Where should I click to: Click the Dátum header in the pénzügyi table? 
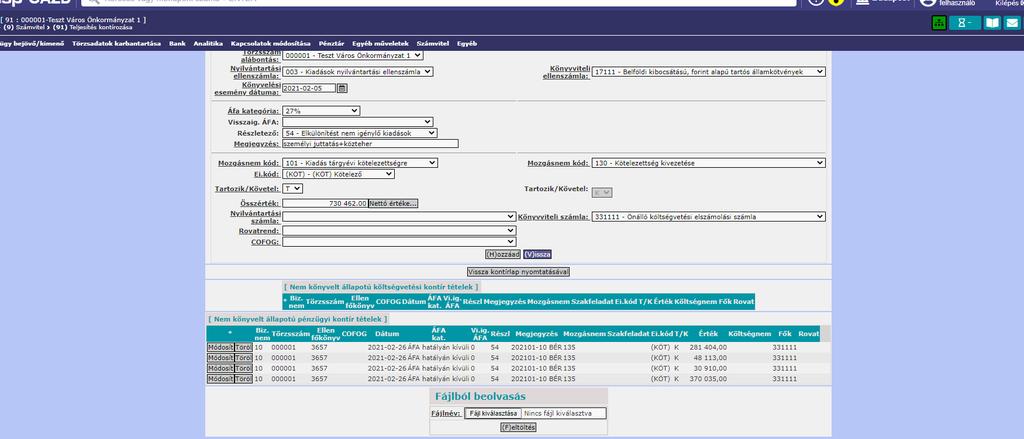click(387, 334)
